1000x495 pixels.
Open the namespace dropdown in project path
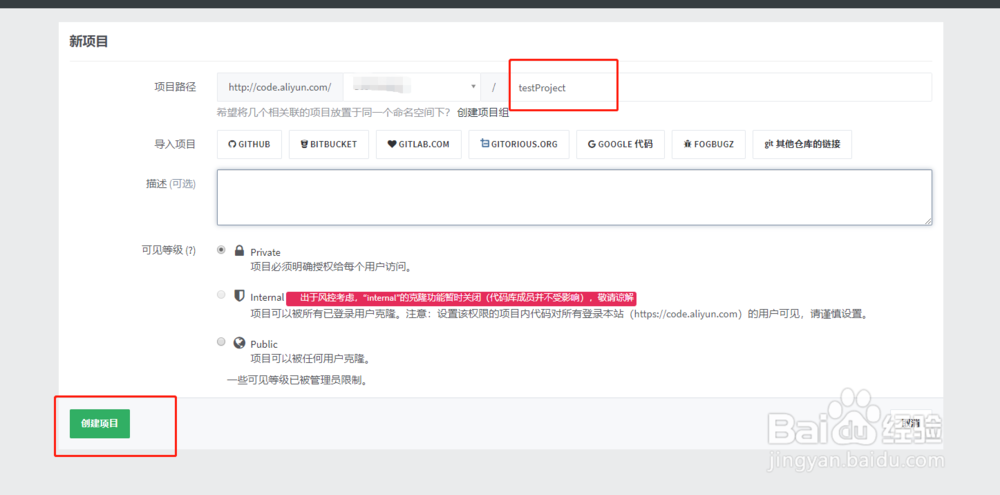(x=413, y=87)
